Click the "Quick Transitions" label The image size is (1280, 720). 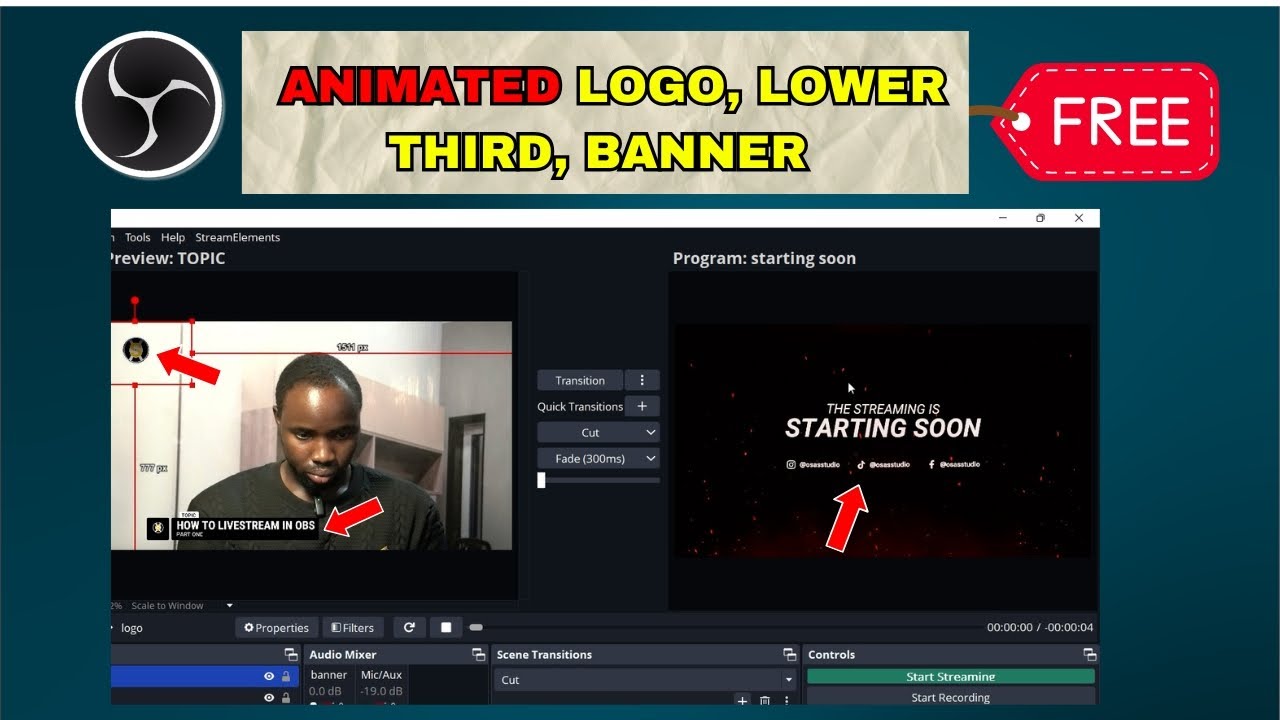coord(580,406)
